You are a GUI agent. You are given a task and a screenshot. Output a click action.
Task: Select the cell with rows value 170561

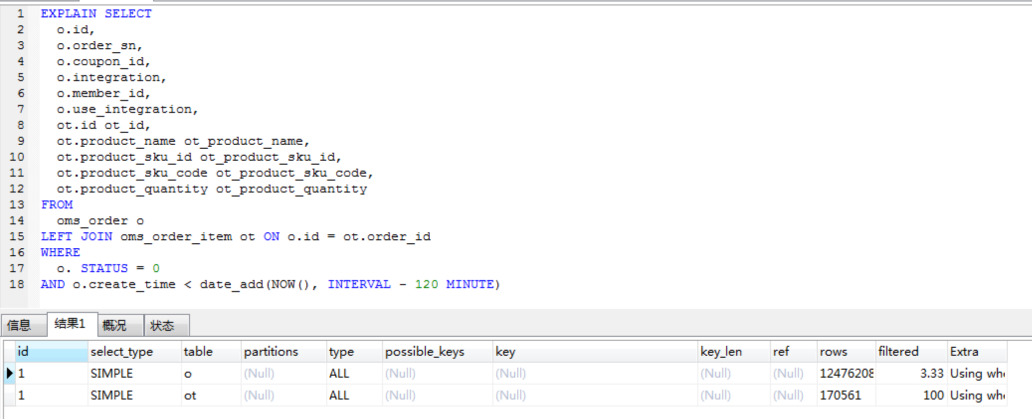[841, 395]
